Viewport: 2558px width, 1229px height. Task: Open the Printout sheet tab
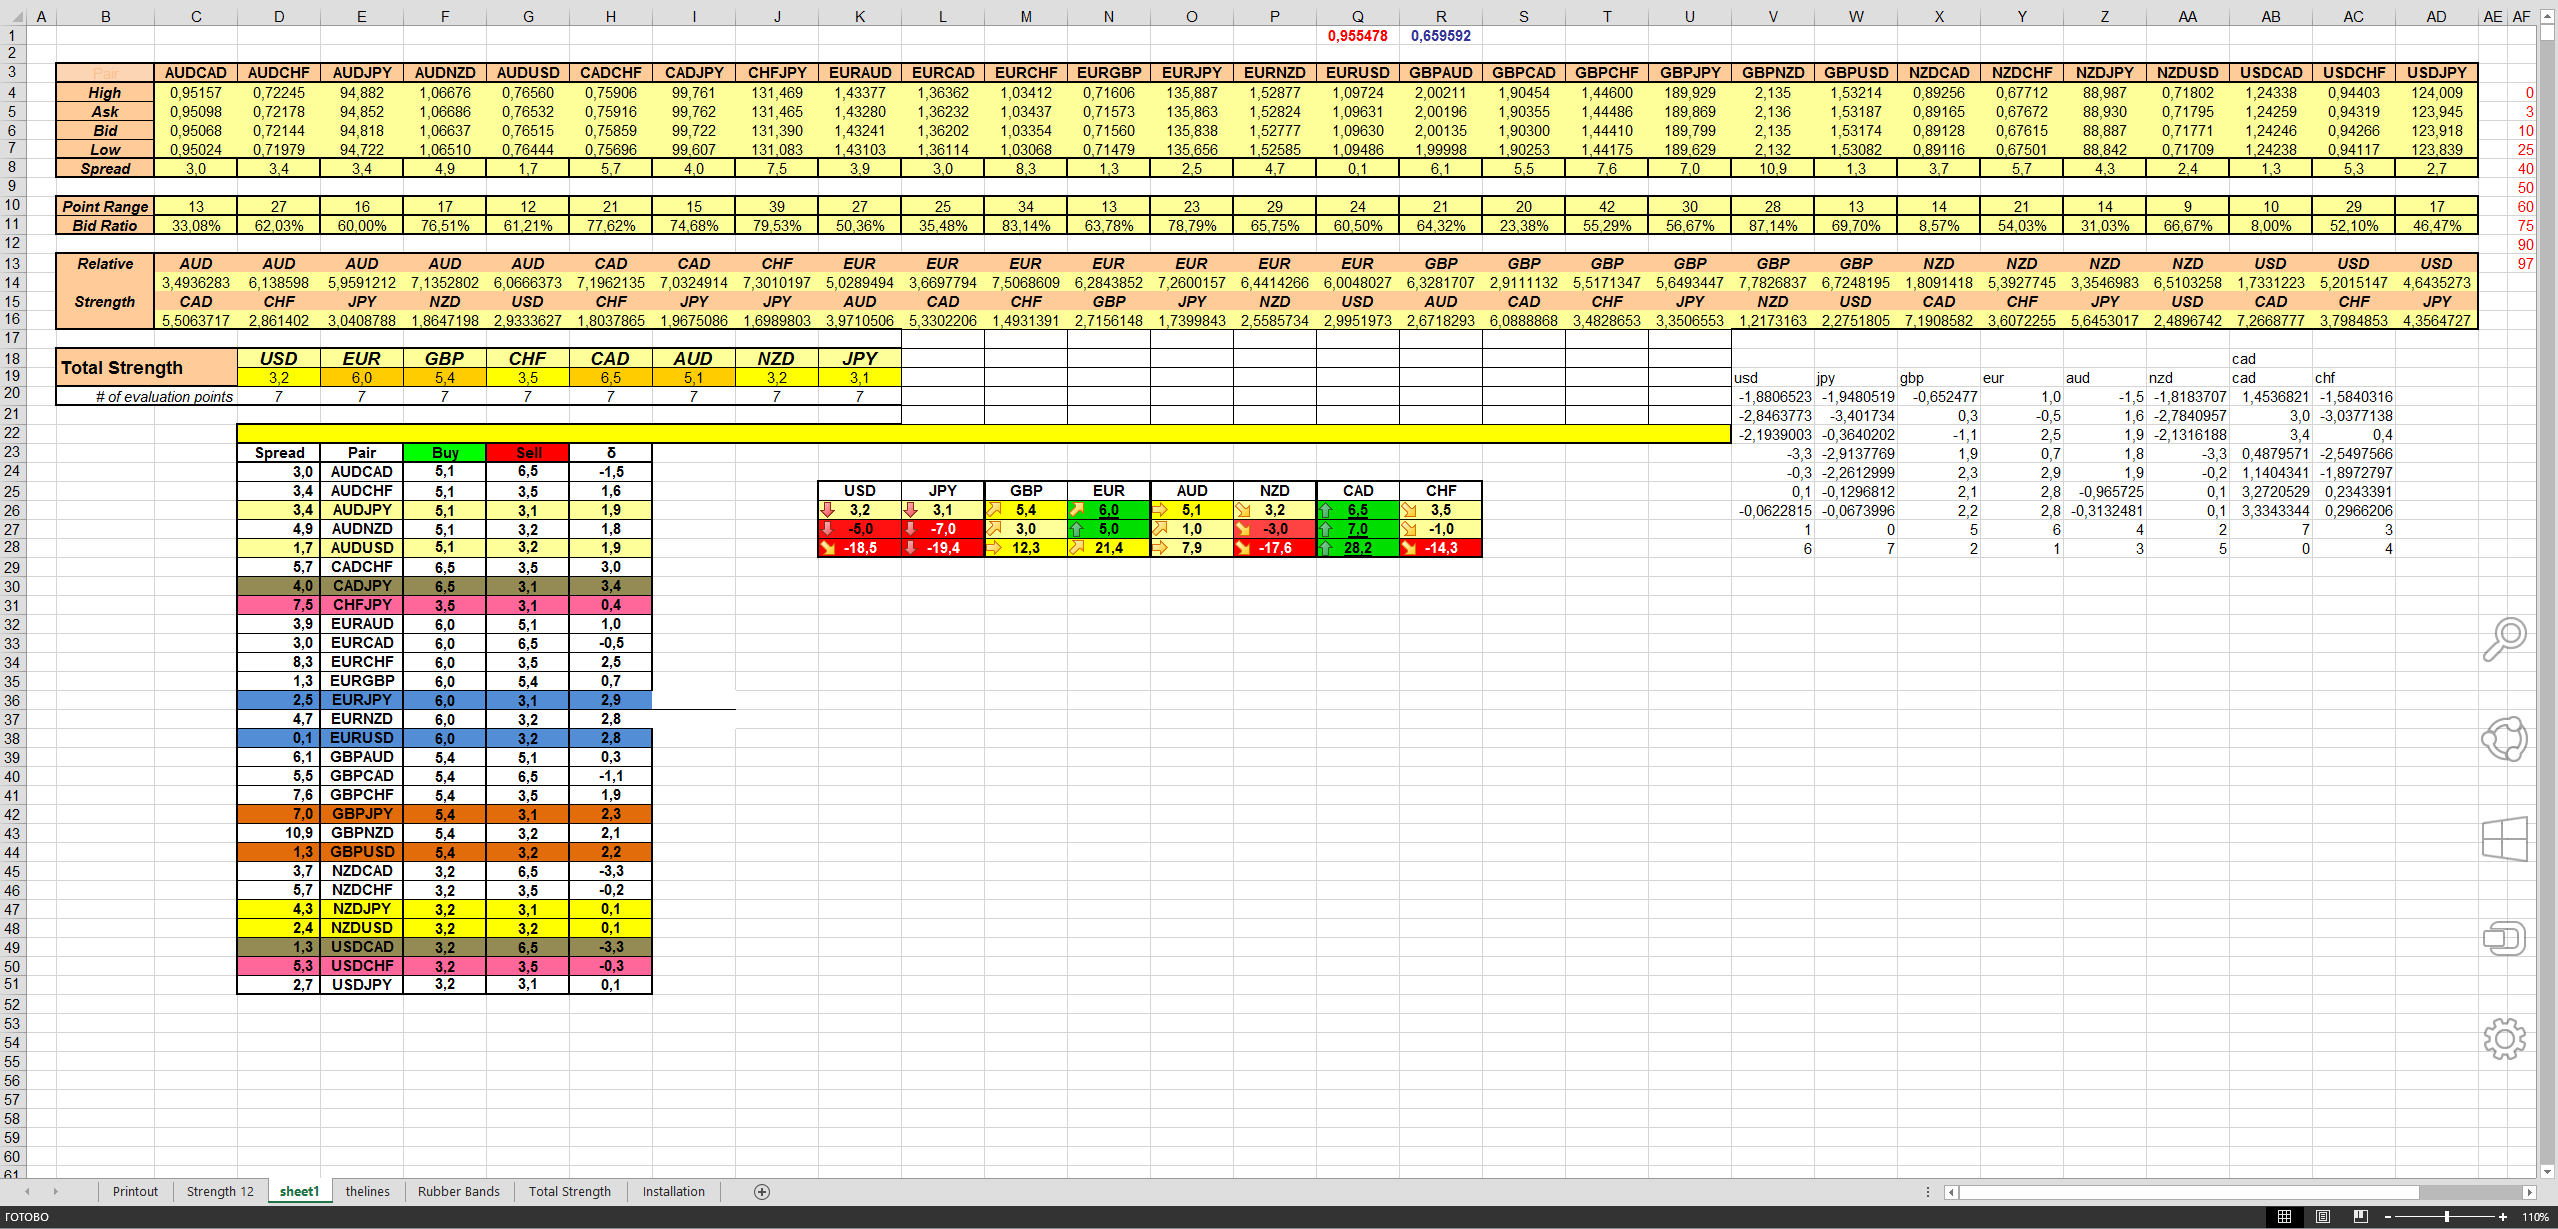coord(135,1191)
